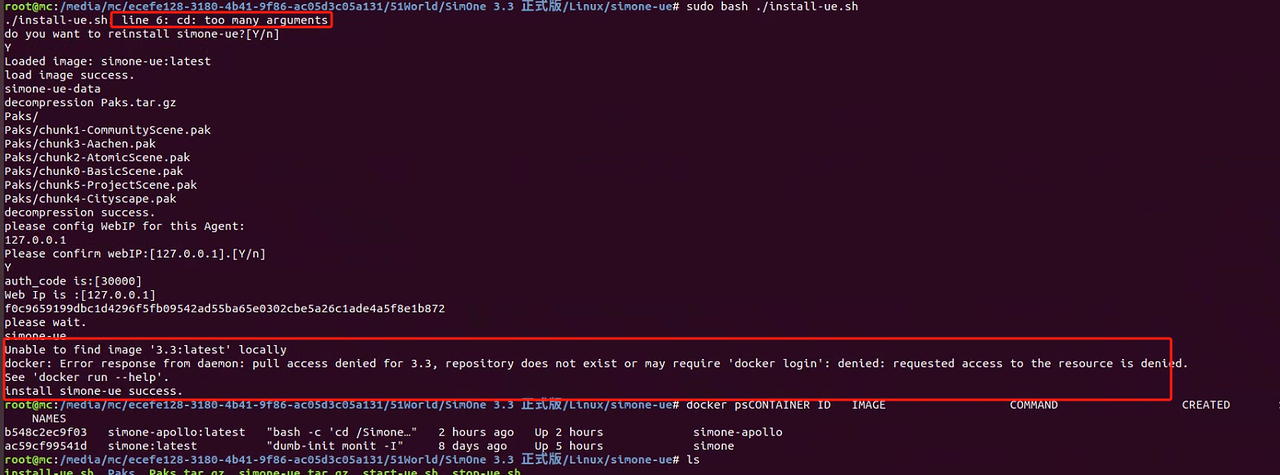Click 'Paks/chunk4-Cityscape.pak' entry
The image size is (1280, 475).
pyautogui.click(x=90, y=199)
